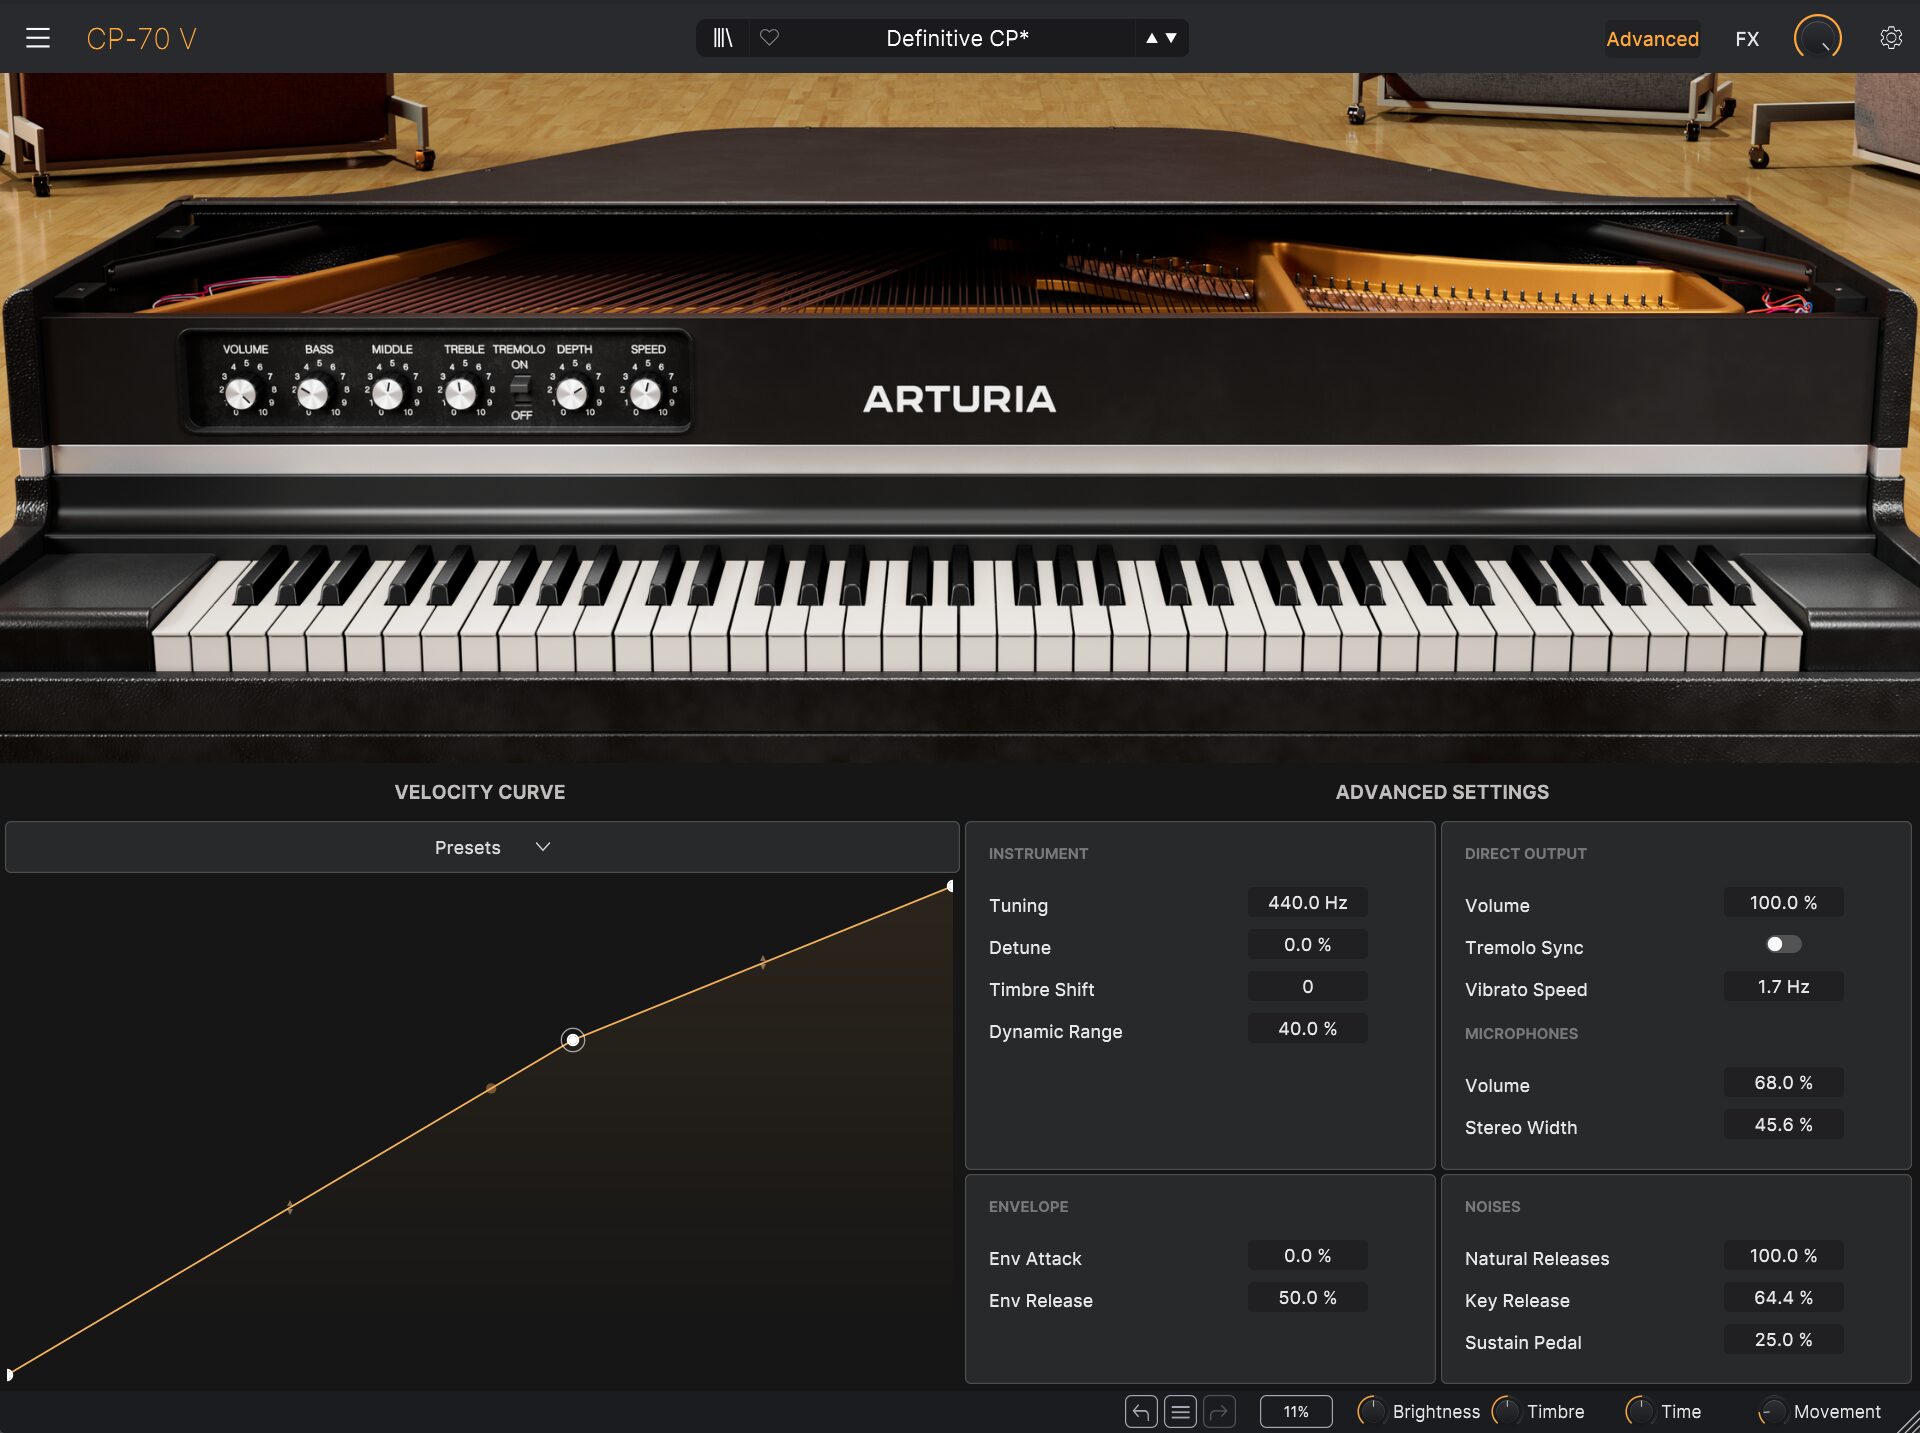Click the curve segment handle near the top
1920x1433 pixels.
[763, 962]
